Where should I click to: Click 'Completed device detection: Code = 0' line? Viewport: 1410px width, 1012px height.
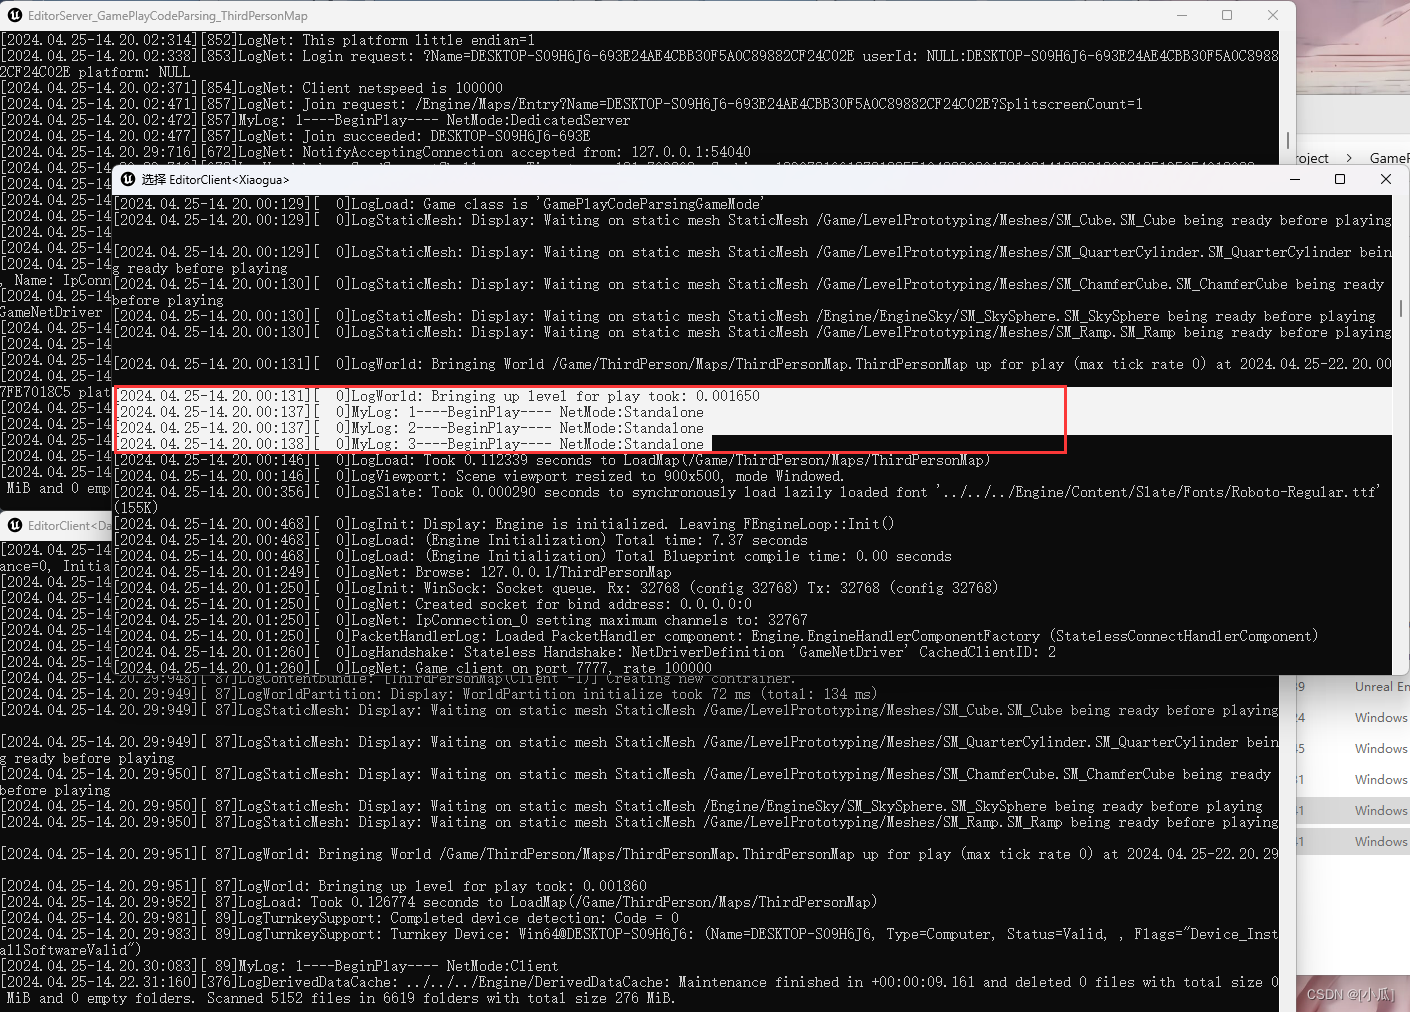pos(340,918)
